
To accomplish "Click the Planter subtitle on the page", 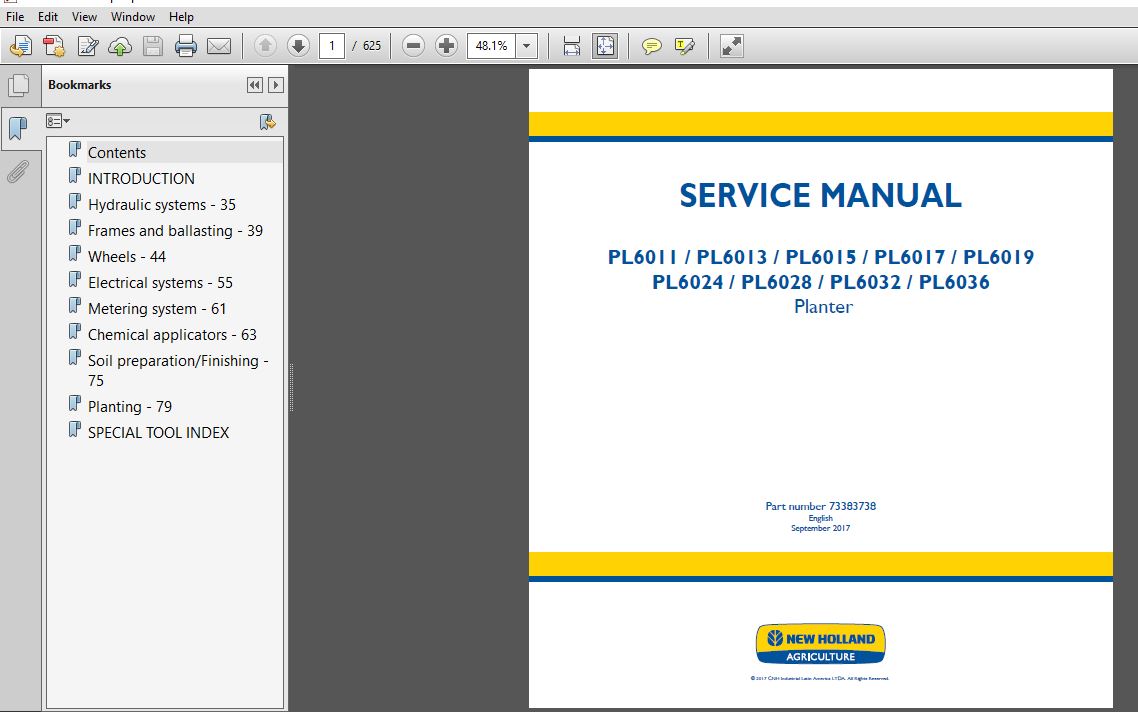I will 824,307.
